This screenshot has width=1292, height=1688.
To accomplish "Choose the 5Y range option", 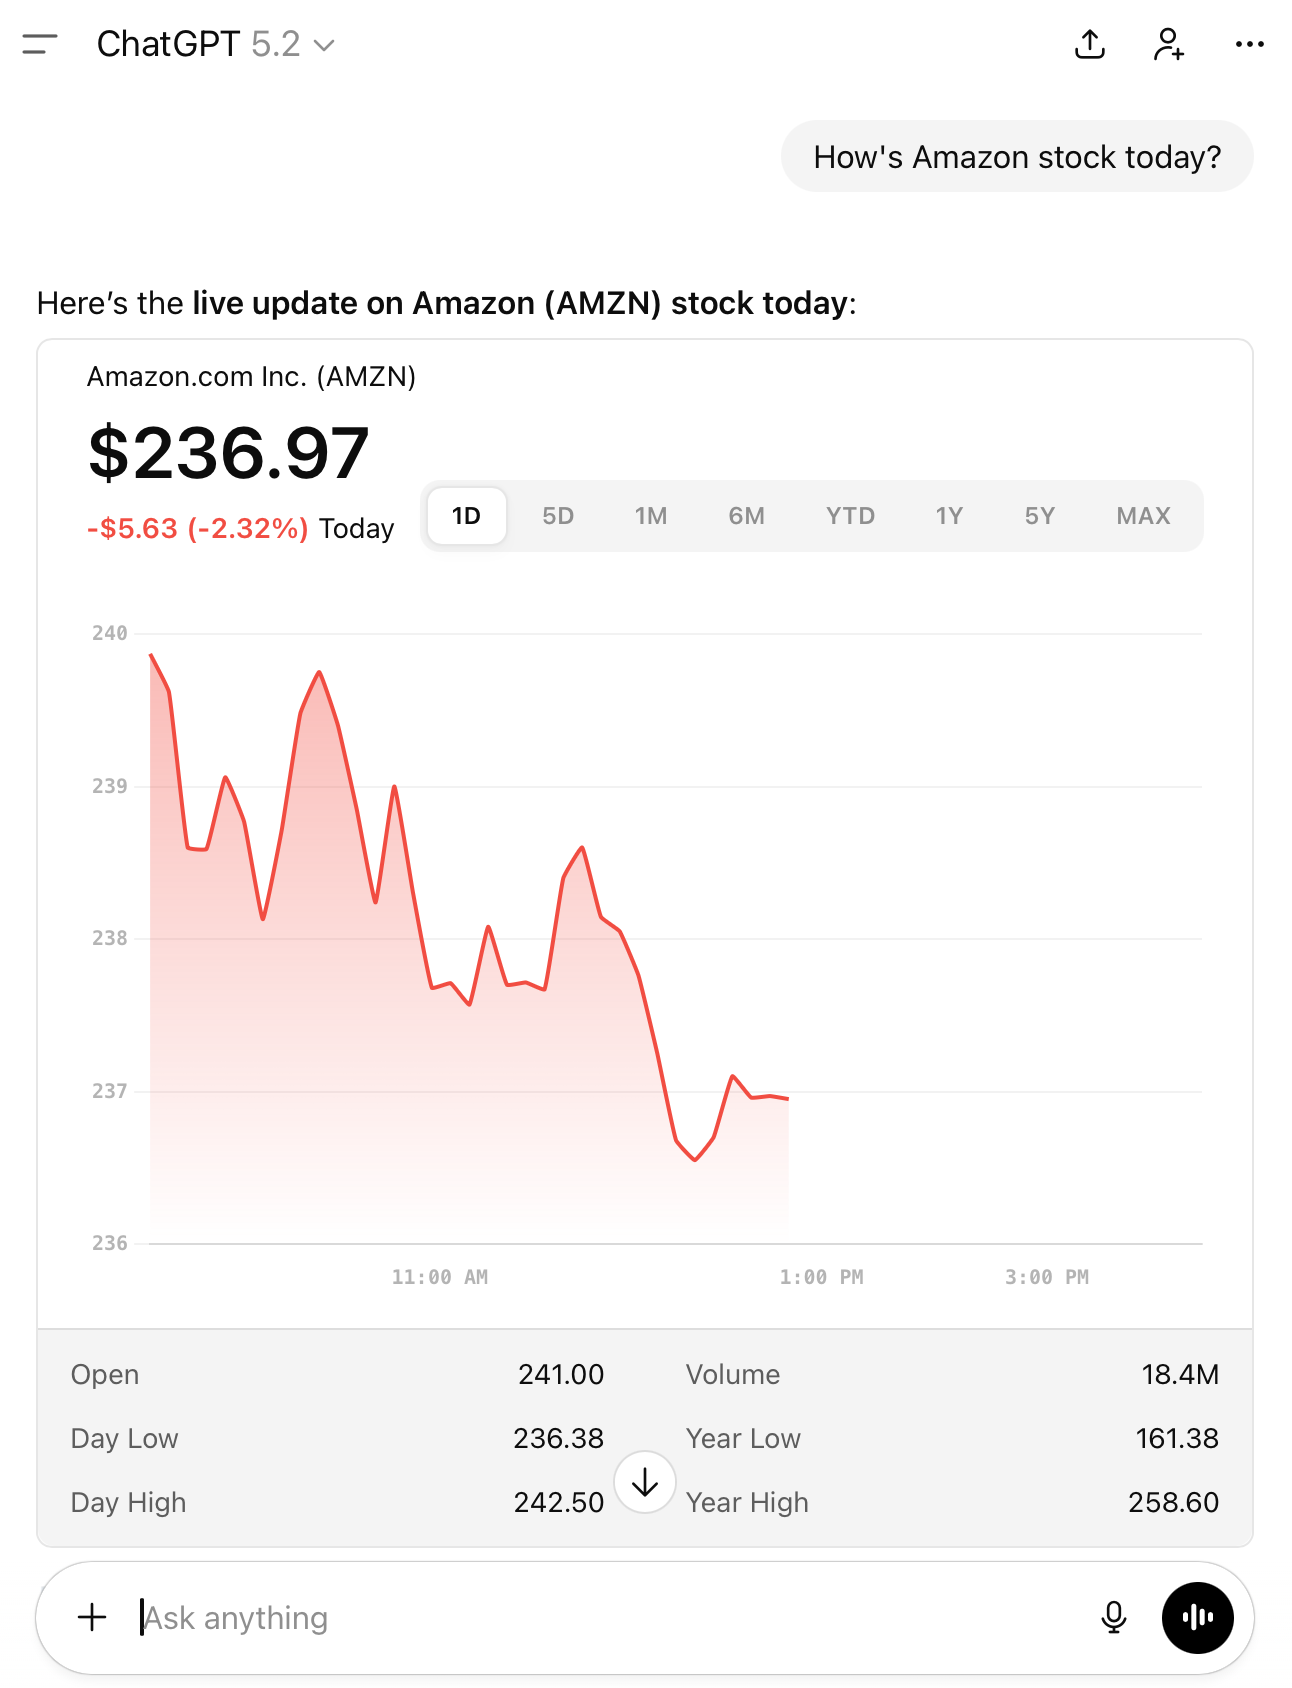I will [1038, 516].
